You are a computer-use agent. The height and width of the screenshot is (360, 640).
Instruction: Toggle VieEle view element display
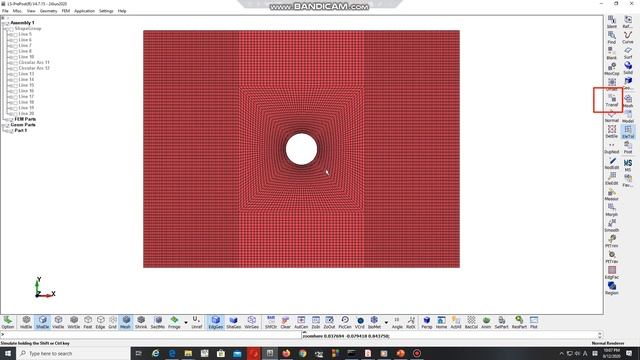coord(58,322)
